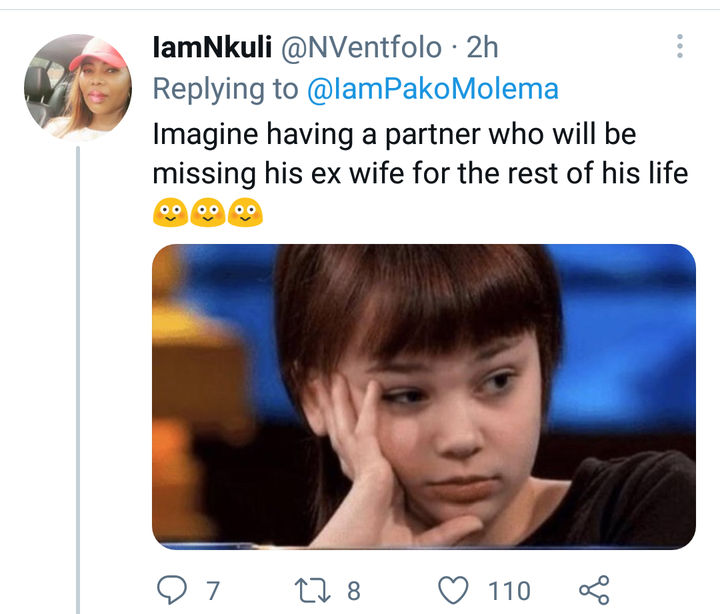Click the retweet count of 8

[354, 591]
